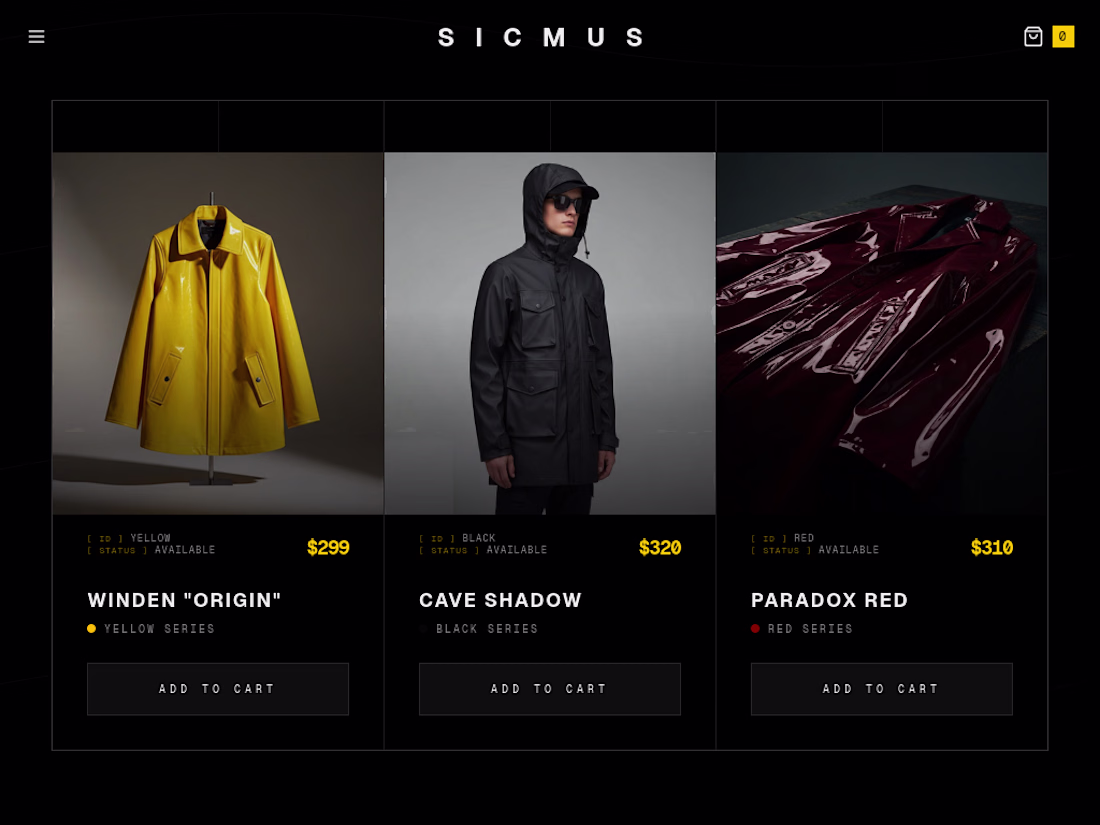The height and width of the screenshot is (825, 1100).
Task: Open the Cave Shadow product title
Action: tap(500, 600)
